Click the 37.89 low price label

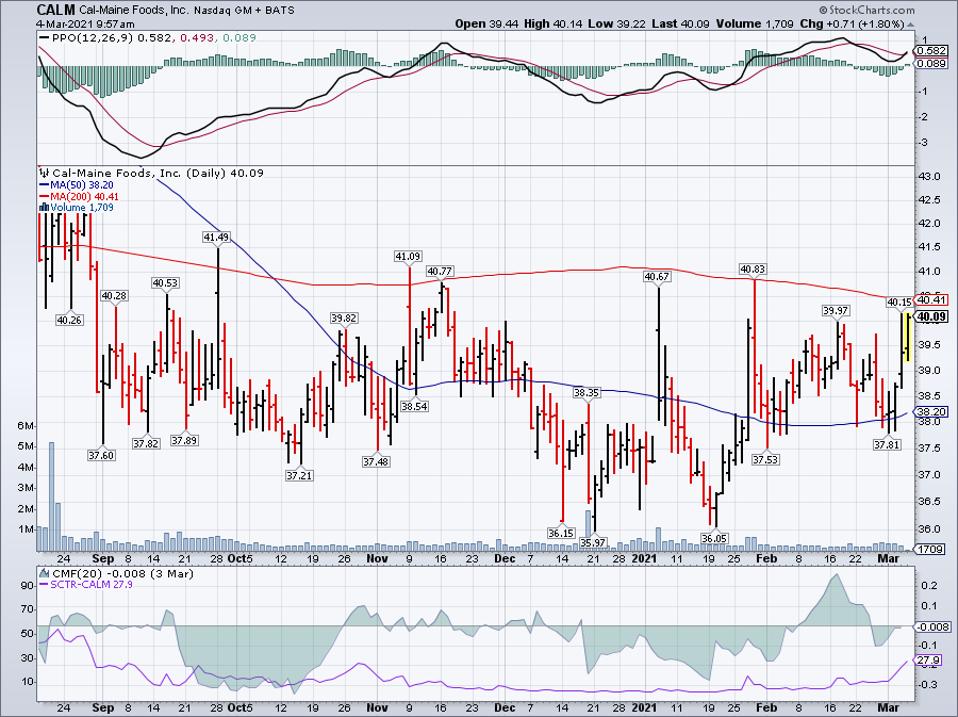[x=184, y=440]
